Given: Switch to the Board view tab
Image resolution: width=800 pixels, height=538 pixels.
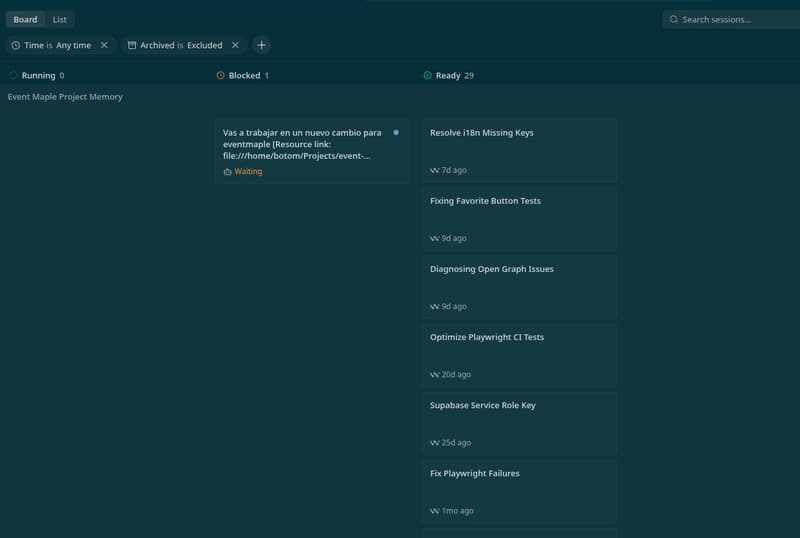Looking at the screenshot, I should click(25, 19).
